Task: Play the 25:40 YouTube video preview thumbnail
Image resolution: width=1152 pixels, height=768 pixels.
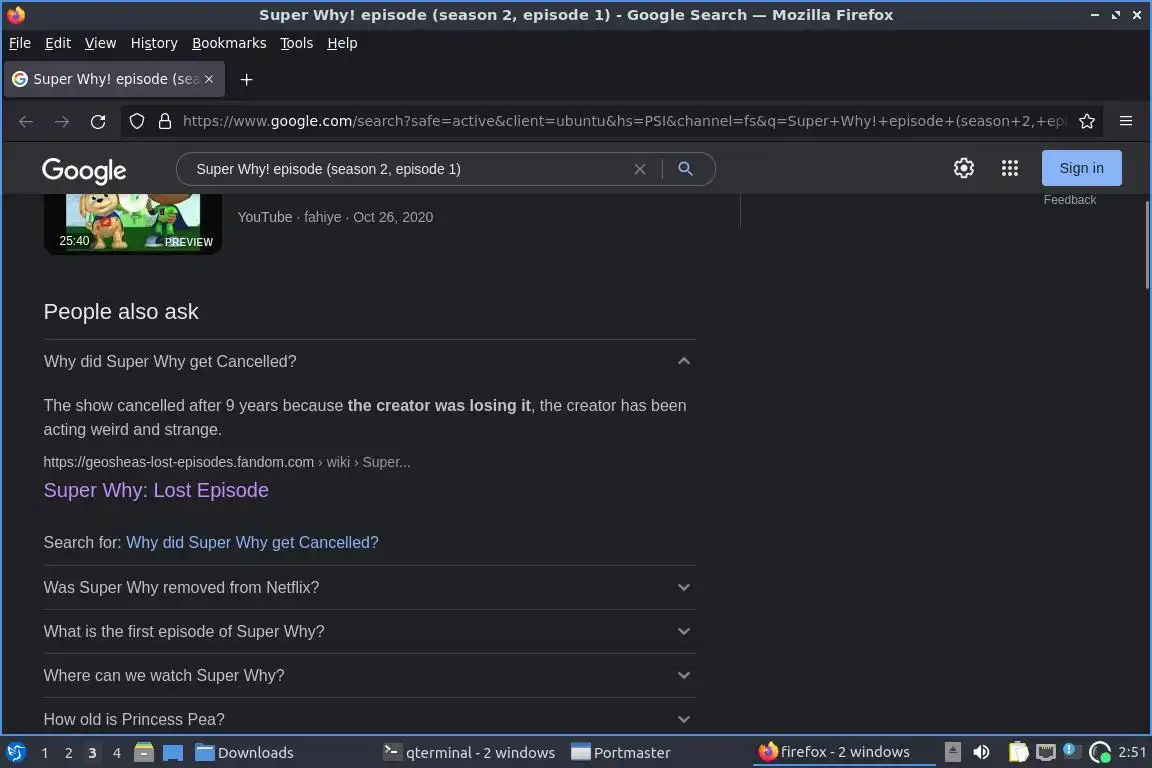Action: 133,223
